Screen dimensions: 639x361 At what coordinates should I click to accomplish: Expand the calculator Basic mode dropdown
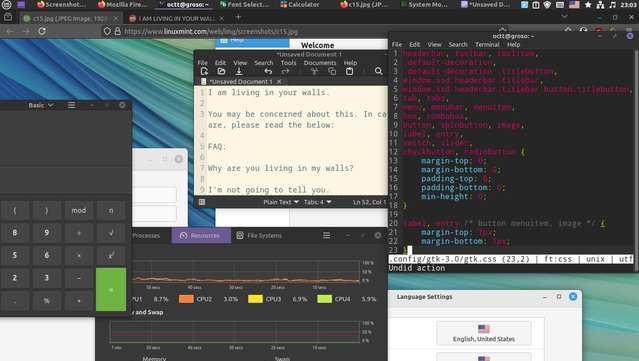point(40,105)
